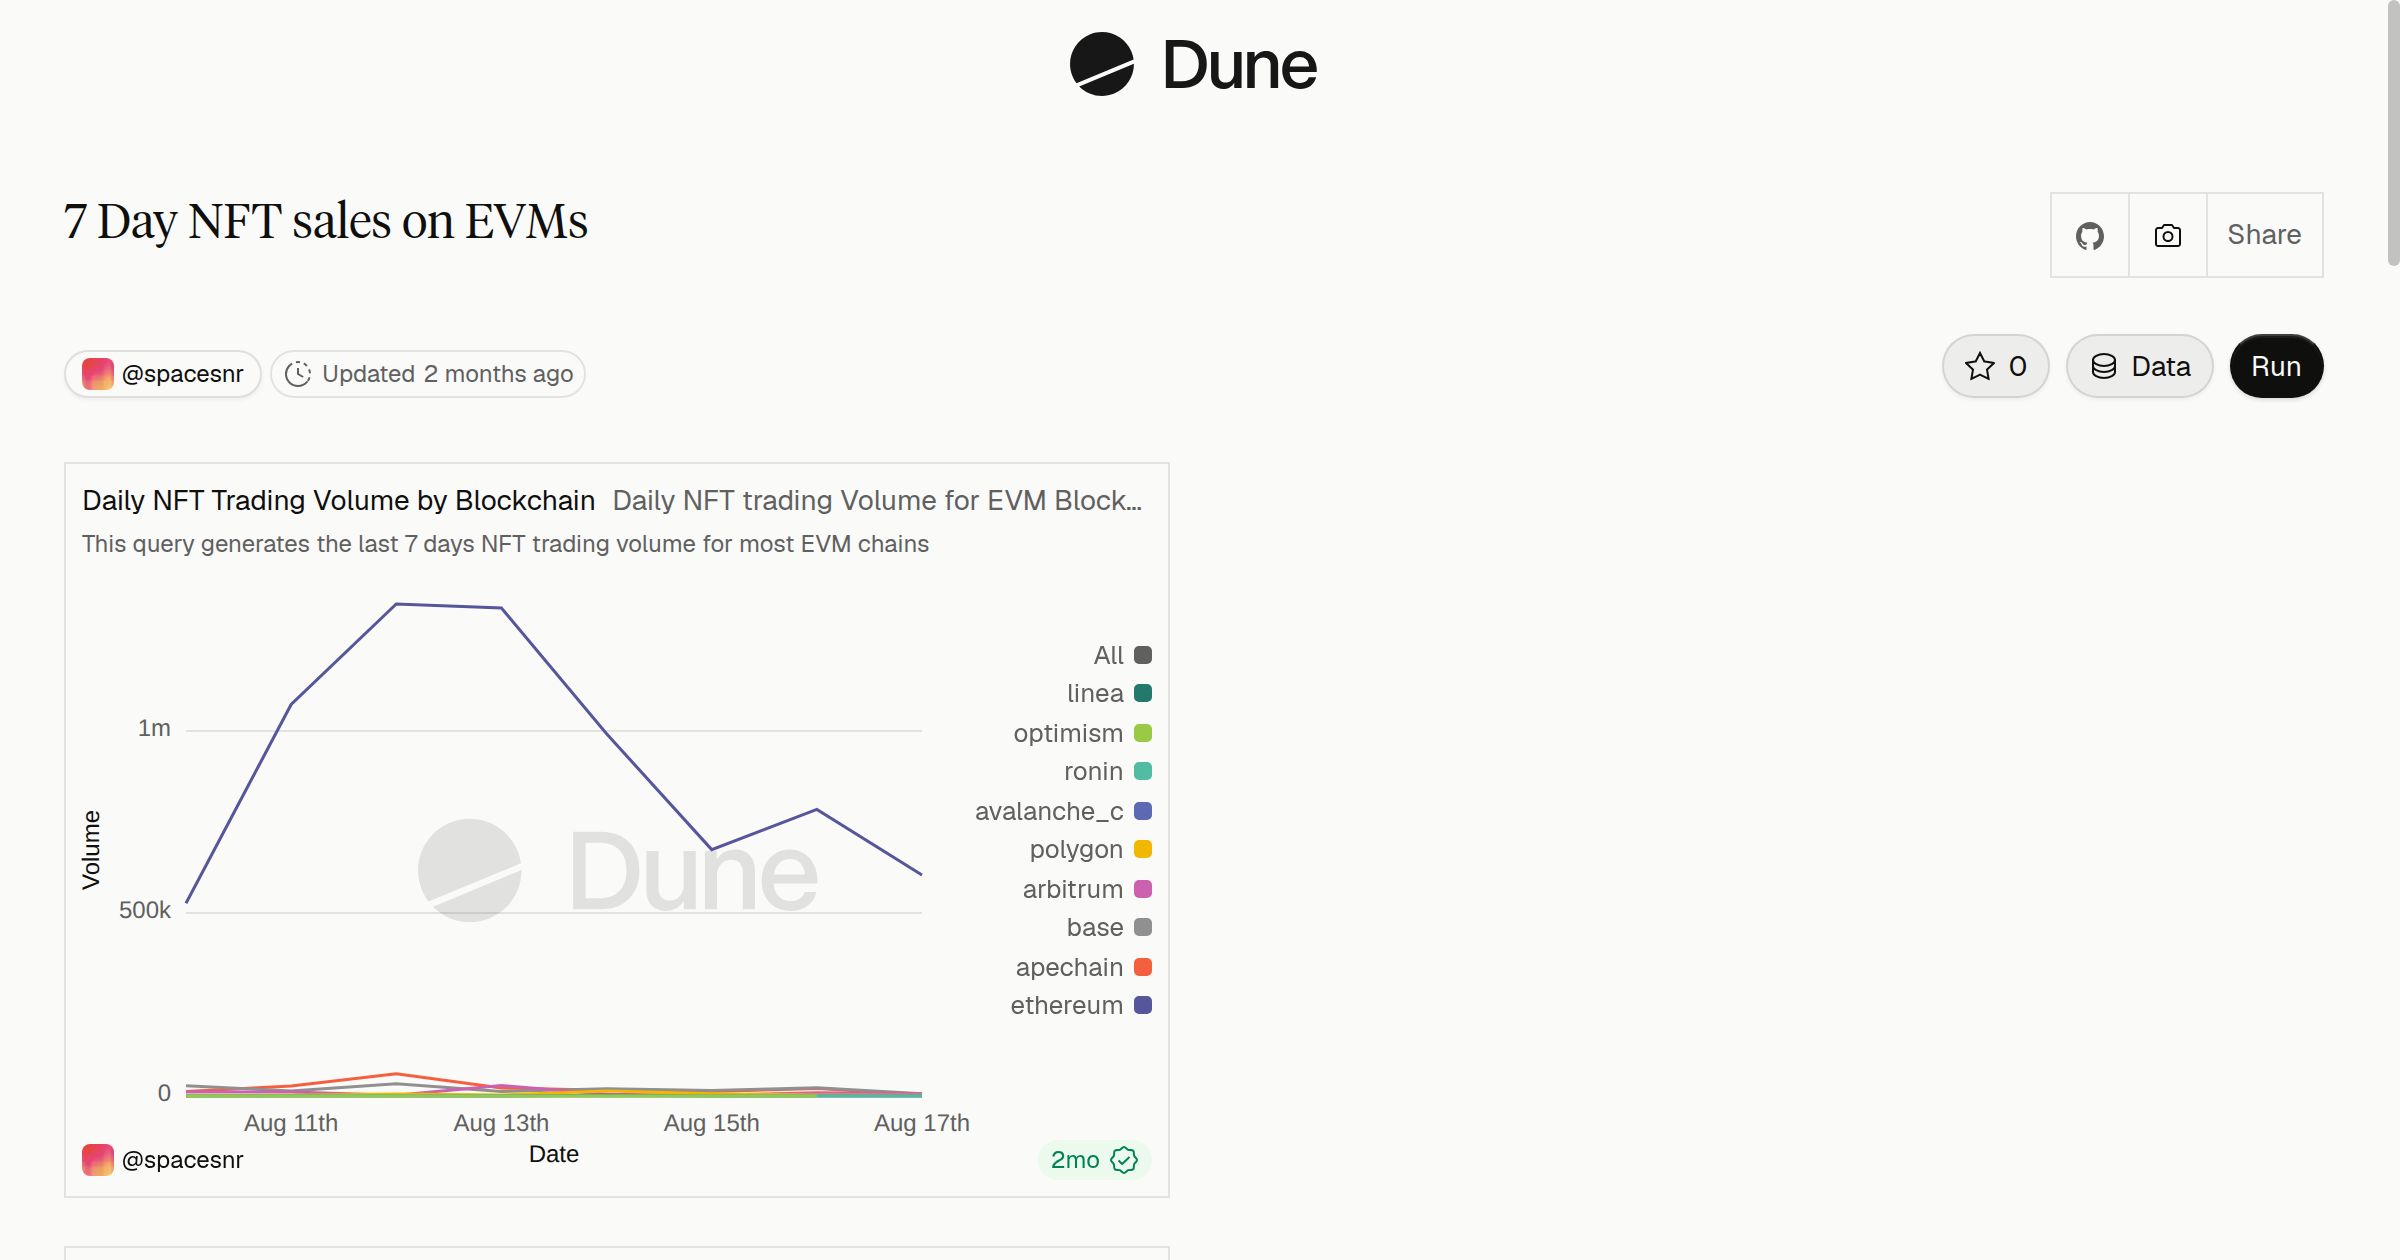The image size is (2400, 1260).
Task: Toggle the ronin legend series
Action: pos(1108,771)
